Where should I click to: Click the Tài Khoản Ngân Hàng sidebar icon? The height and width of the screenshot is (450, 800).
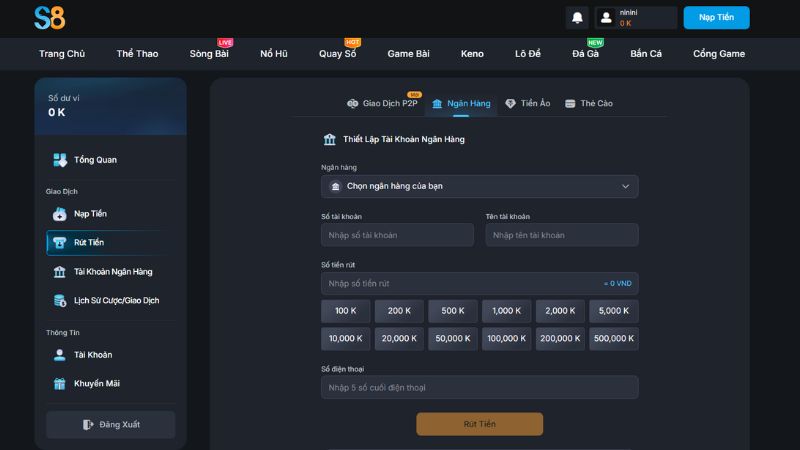click(60, 272)
